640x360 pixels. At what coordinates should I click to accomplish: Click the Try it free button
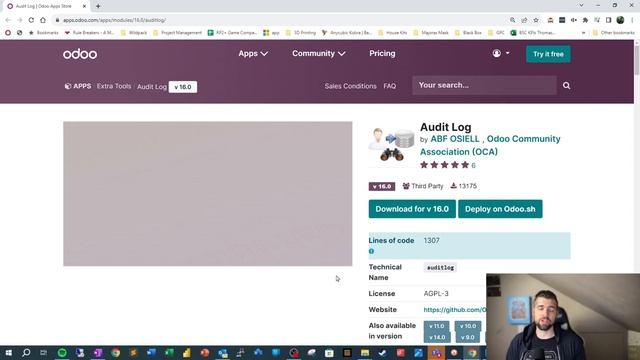(548, 54)
